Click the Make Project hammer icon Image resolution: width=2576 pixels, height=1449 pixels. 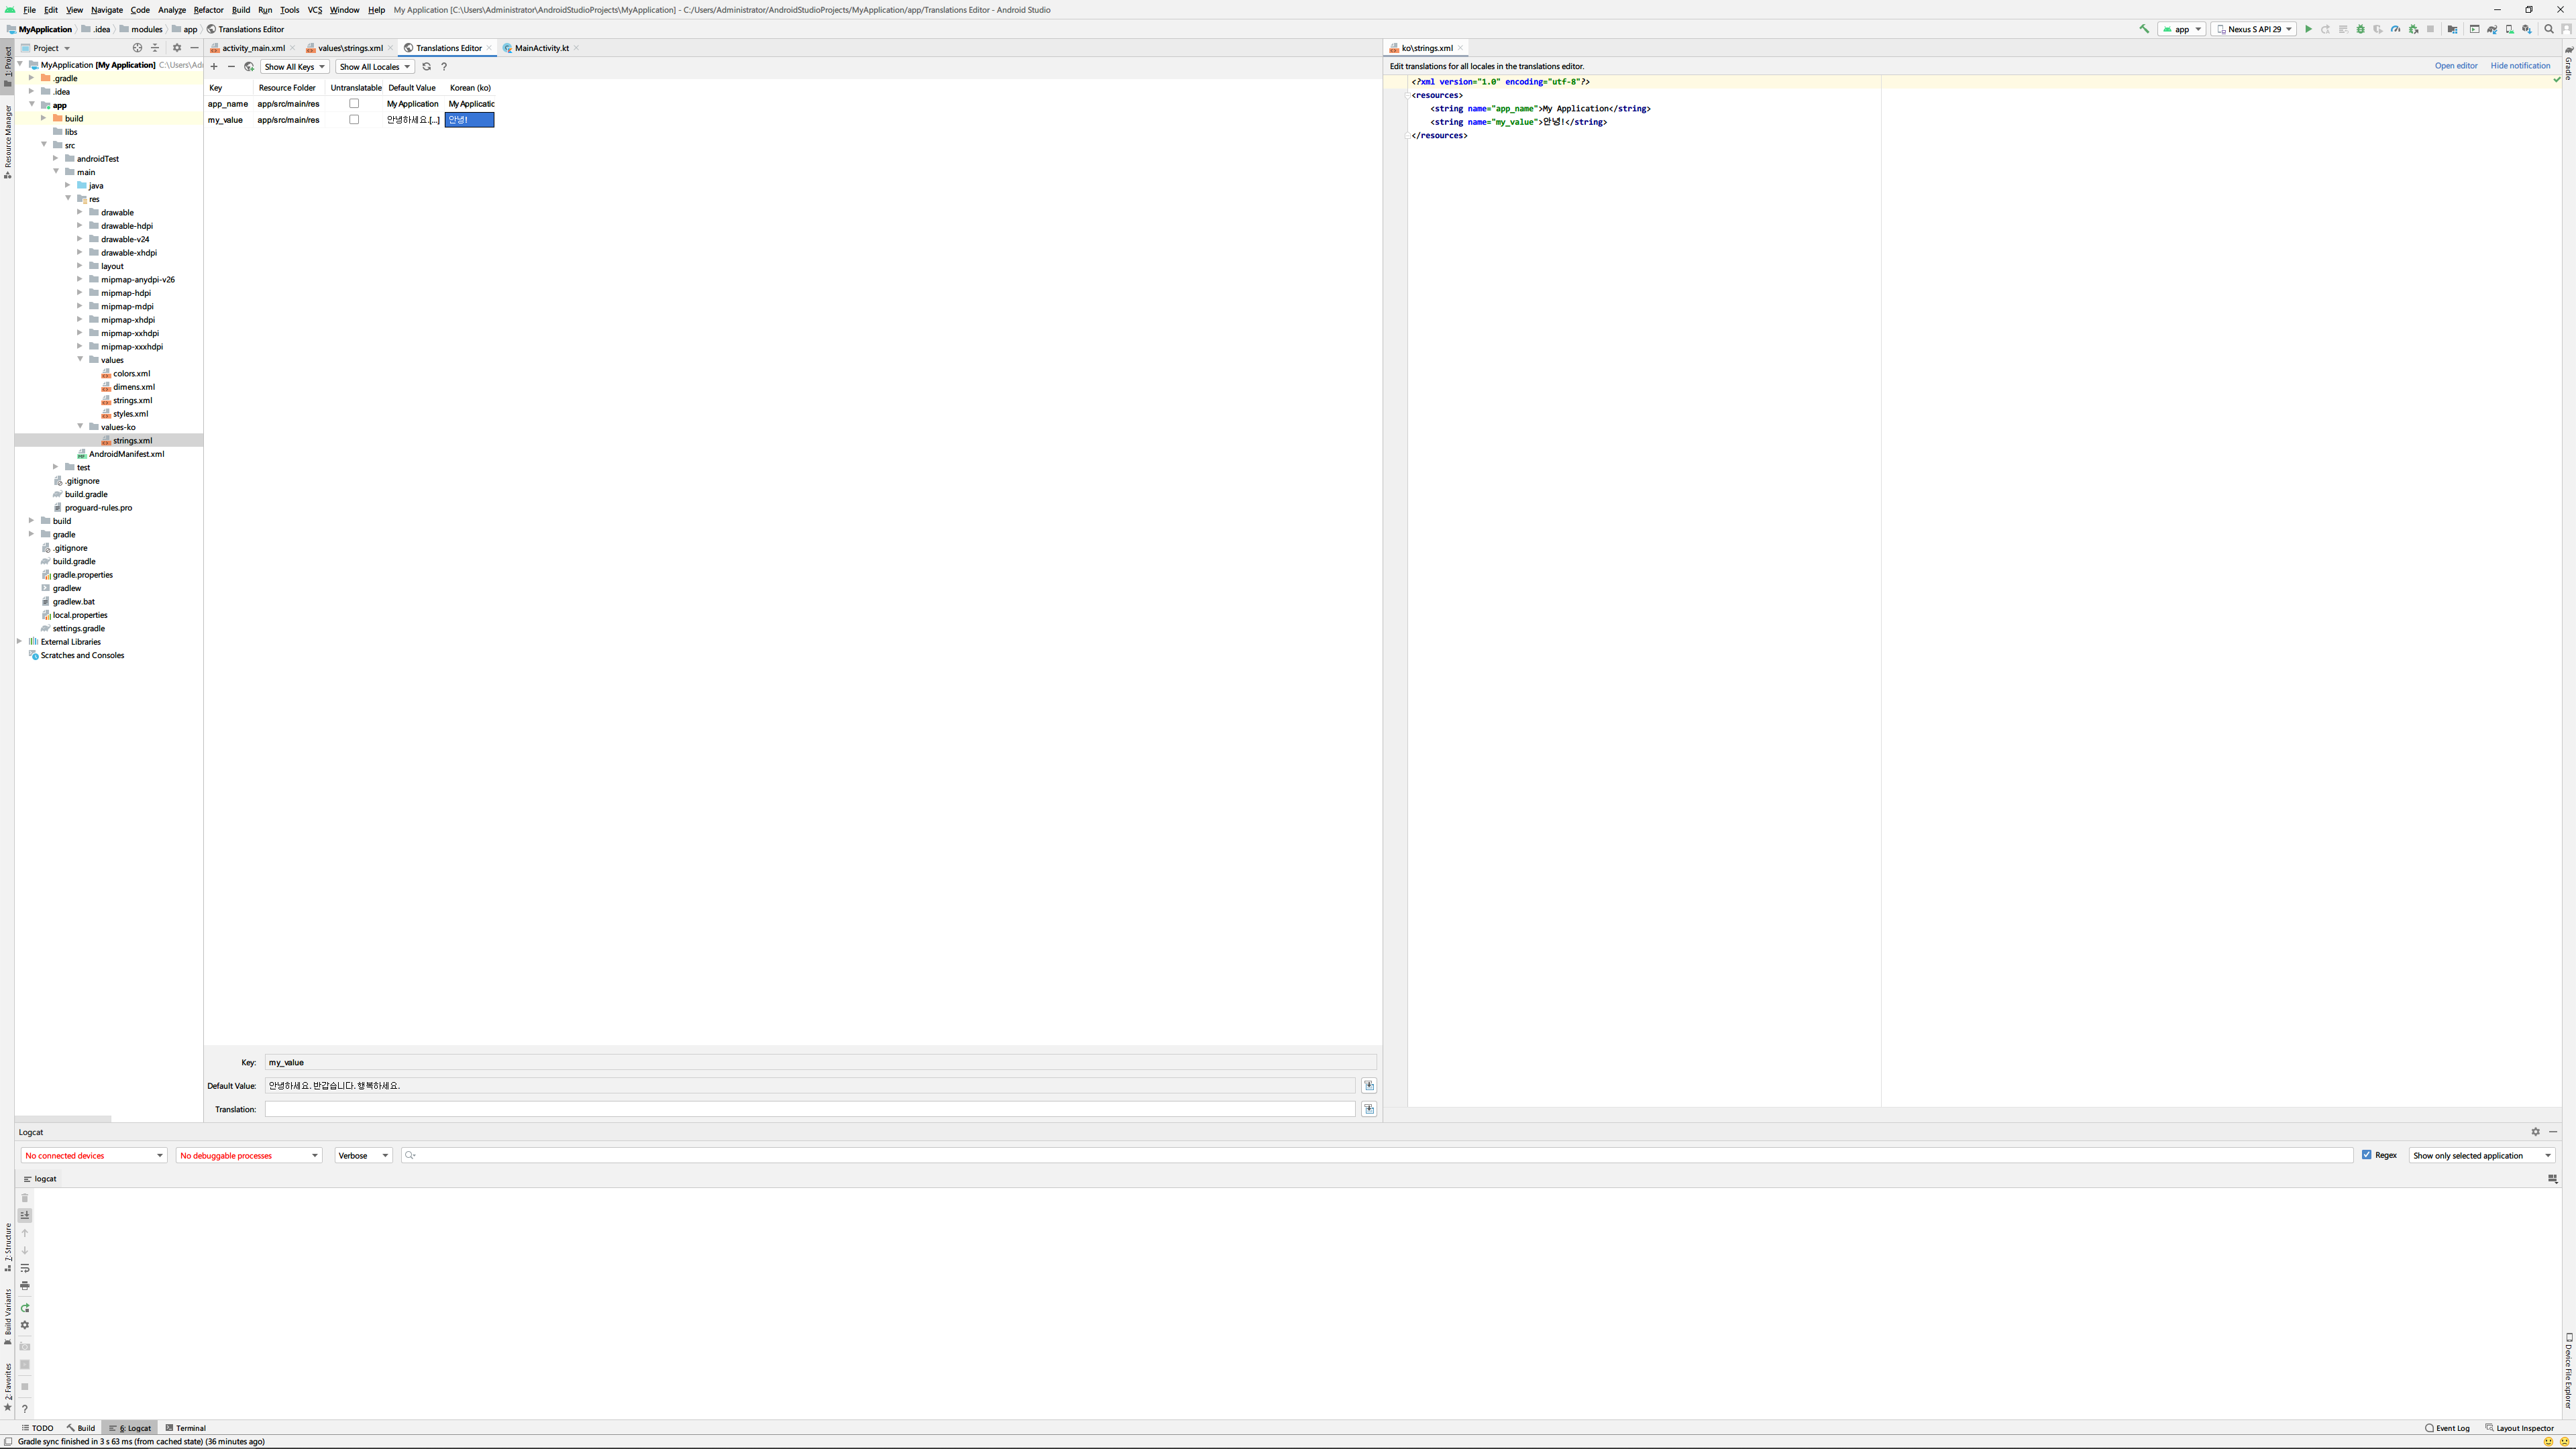tap(2144, 29)
